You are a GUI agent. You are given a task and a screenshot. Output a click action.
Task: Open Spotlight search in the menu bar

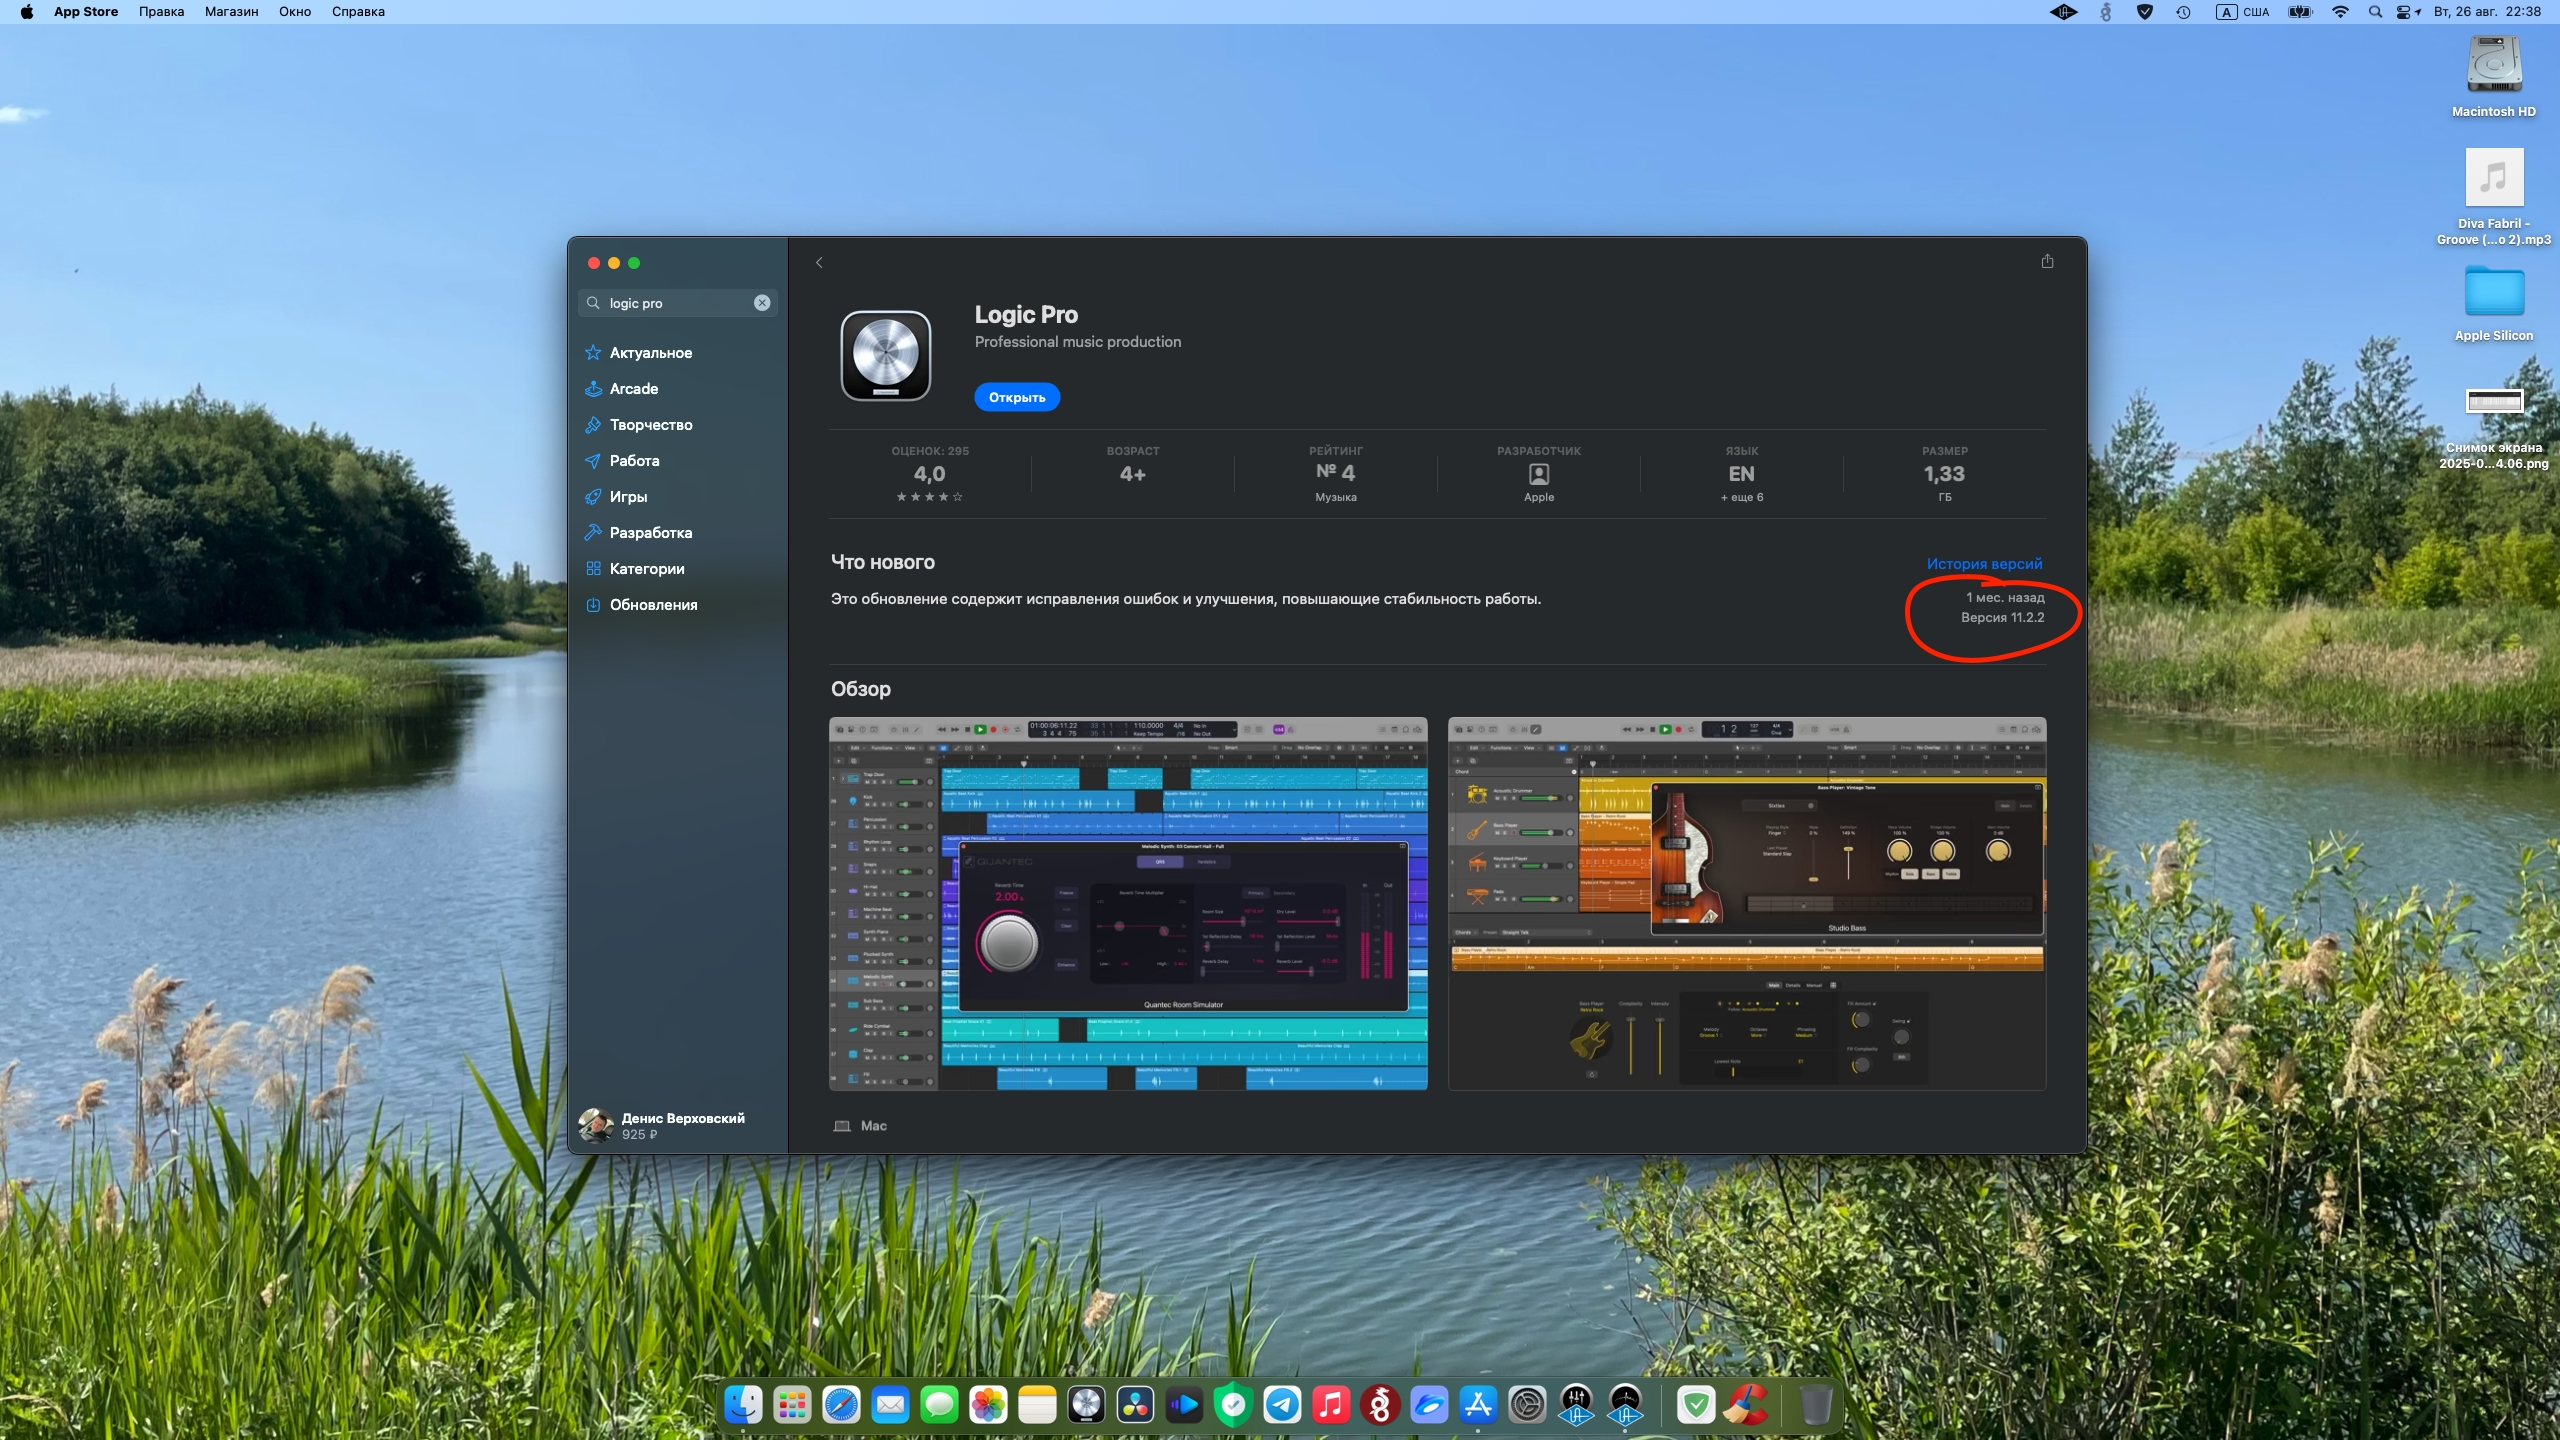coord(2375,12)
